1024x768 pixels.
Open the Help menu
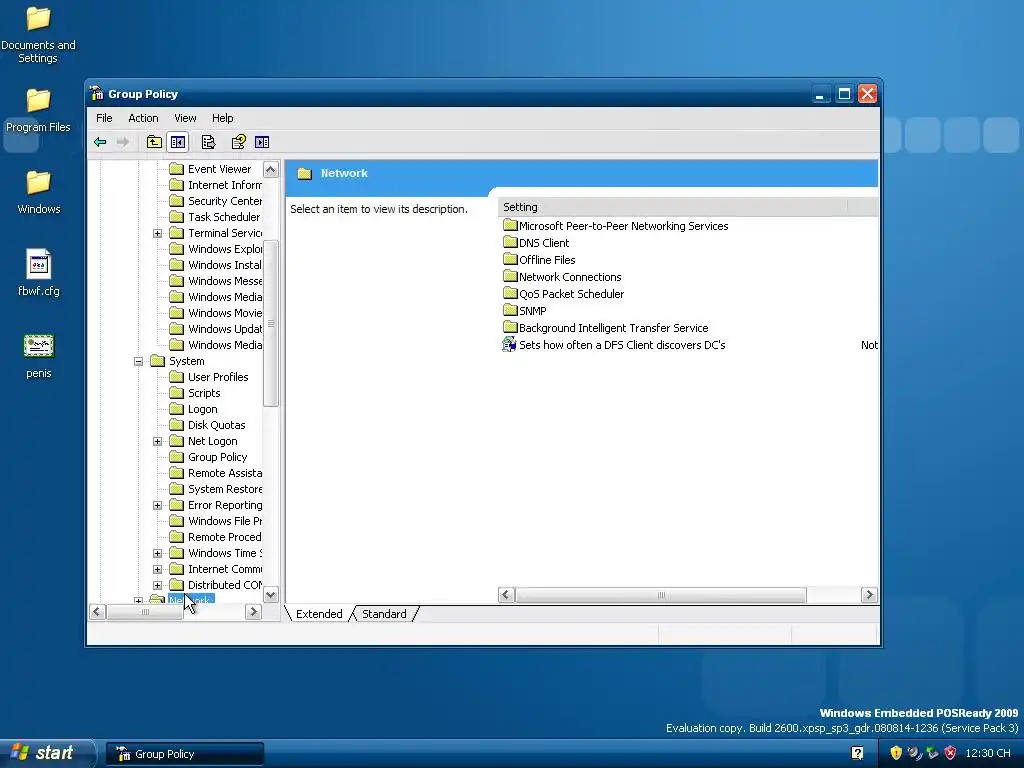223,118
